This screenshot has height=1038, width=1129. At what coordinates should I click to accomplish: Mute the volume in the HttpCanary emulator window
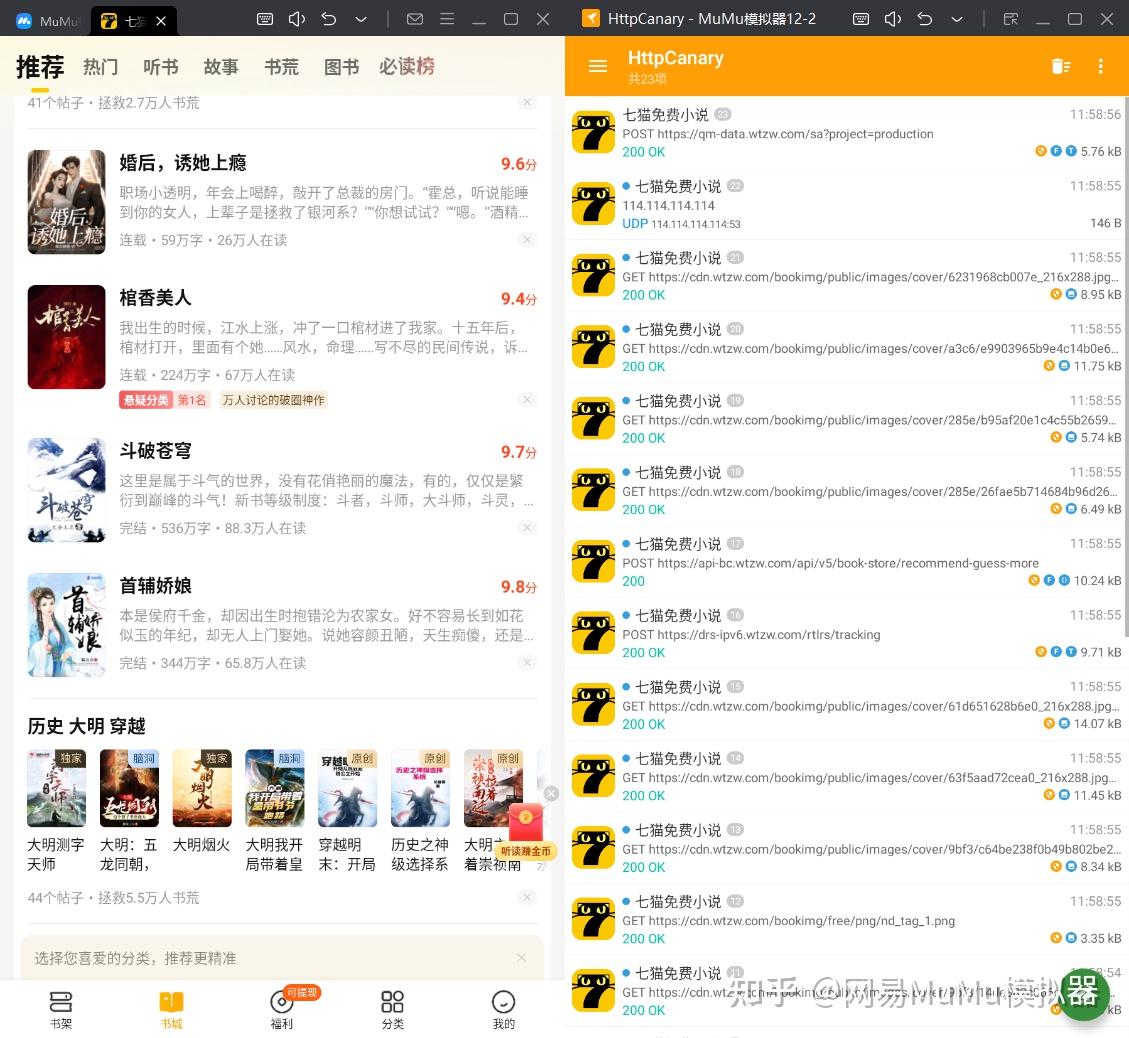[x=893, y=19]
